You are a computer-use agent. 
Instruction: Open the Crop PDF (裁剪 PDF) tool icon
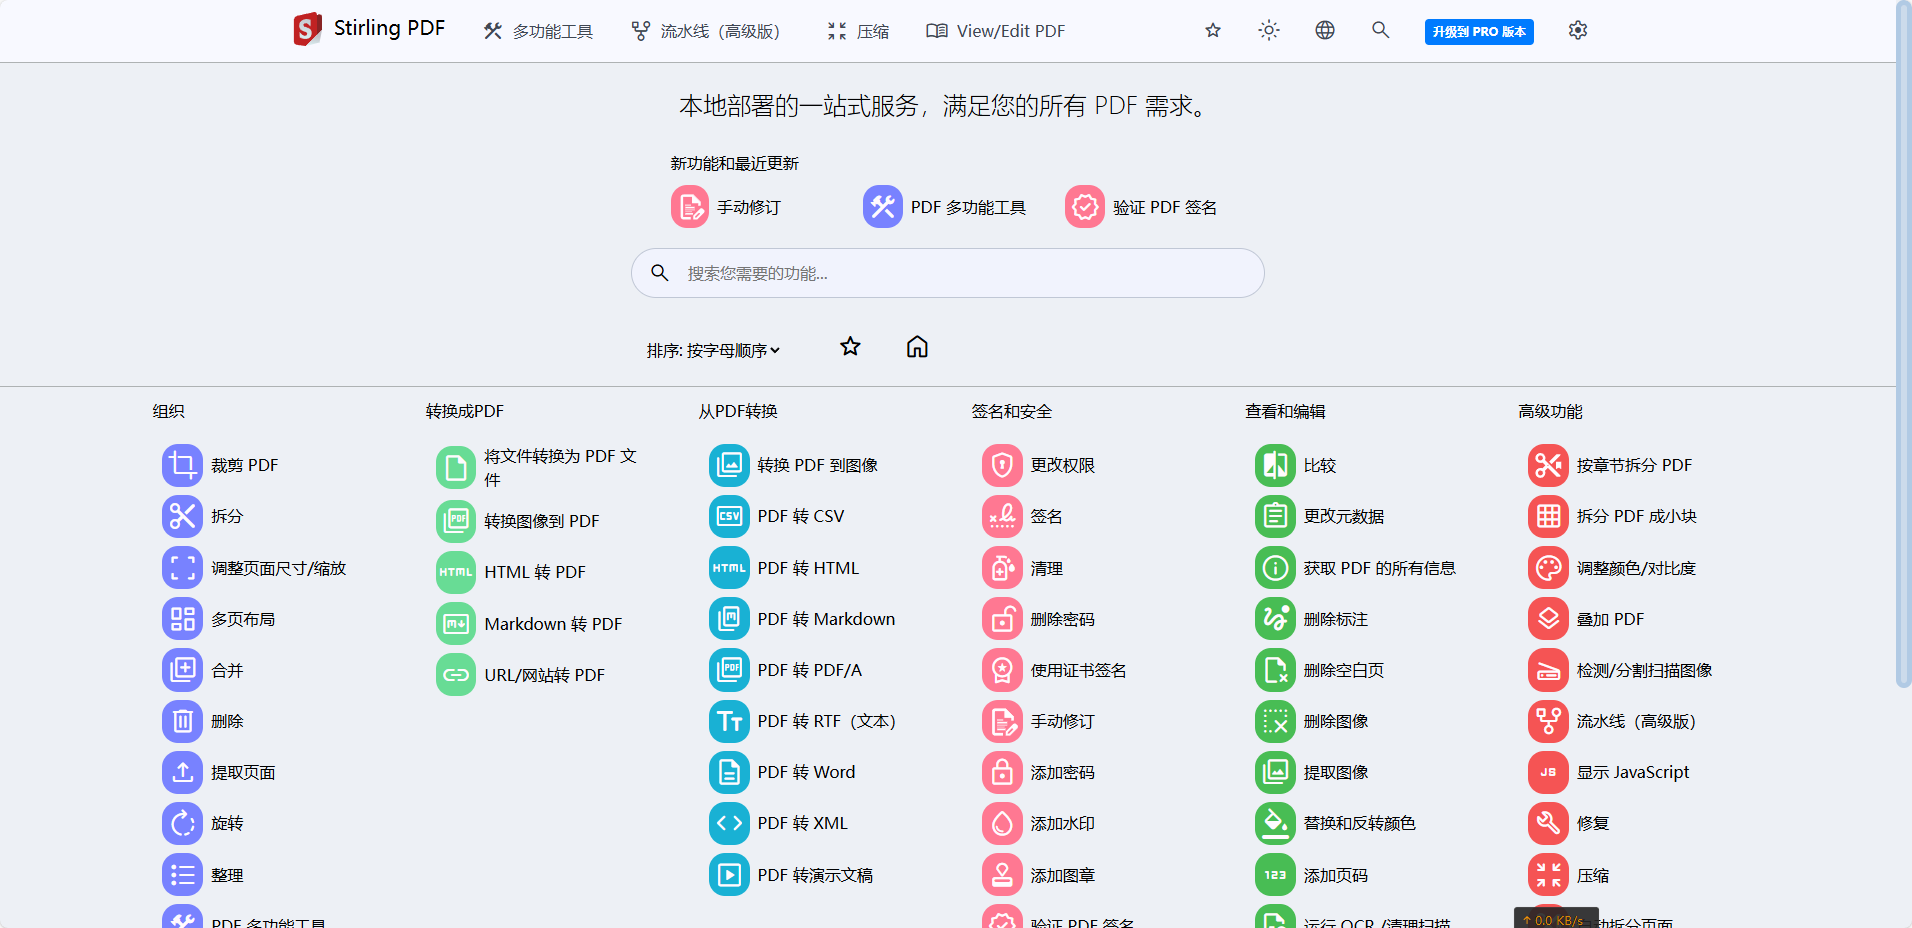182,465
